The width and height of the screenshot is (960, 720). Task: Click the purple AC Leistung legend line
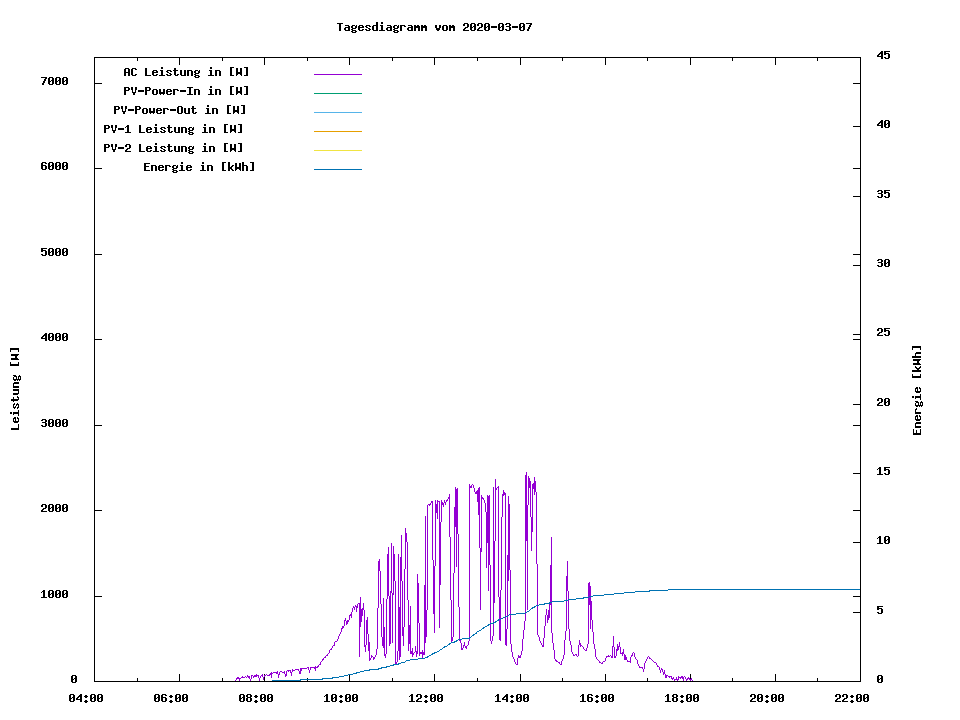(x=337, y=74)
